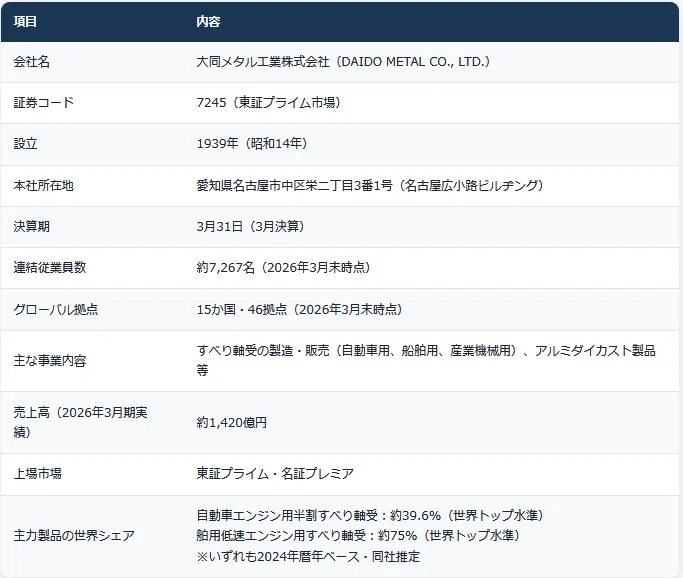This screenshot has height=578, width=683.
Task: Click the 本社所在地 label
Action: coord(44,186)
